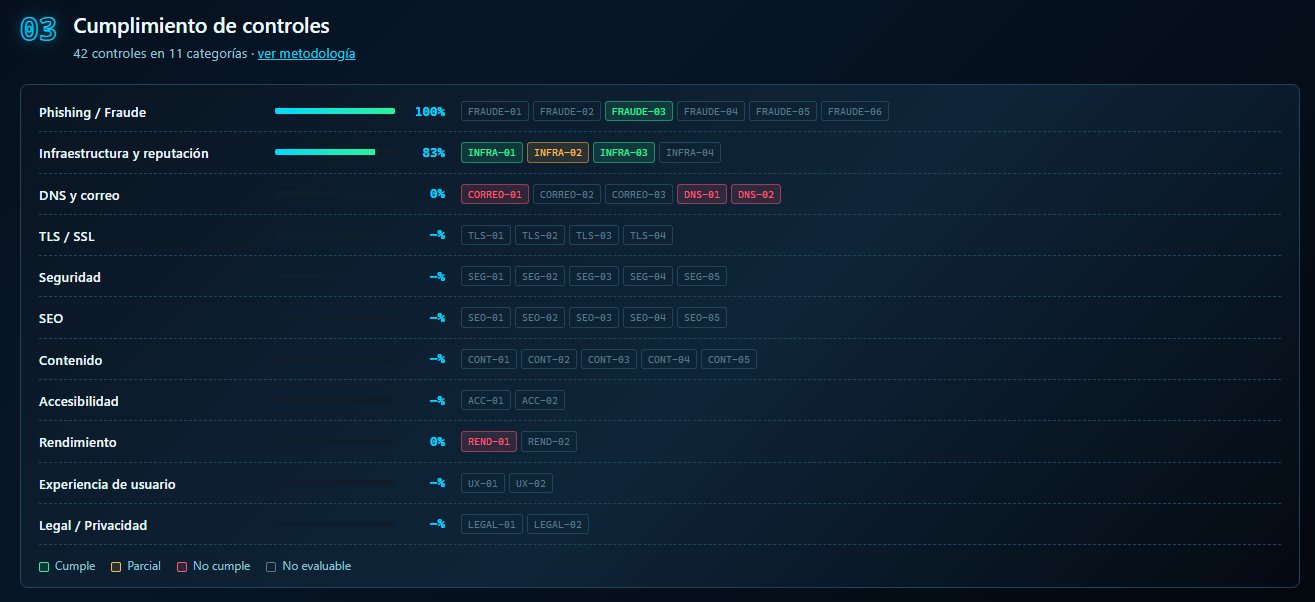The height and width of the screenshot is (602, 1315).
Task: Open the ver metodología link
Action: (x=306, y=54)
